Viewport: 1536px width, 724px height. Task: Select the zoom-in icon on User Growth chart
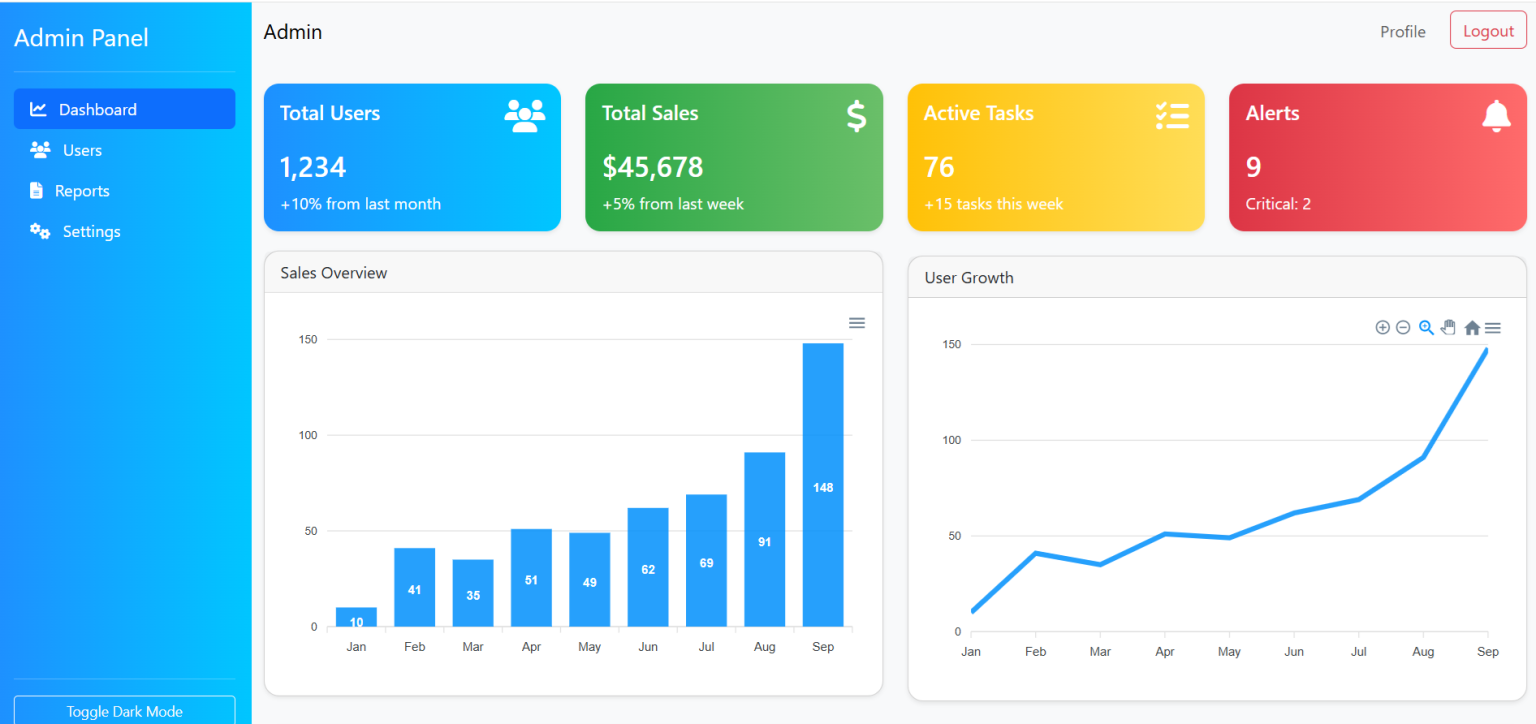click(1382, 327)
